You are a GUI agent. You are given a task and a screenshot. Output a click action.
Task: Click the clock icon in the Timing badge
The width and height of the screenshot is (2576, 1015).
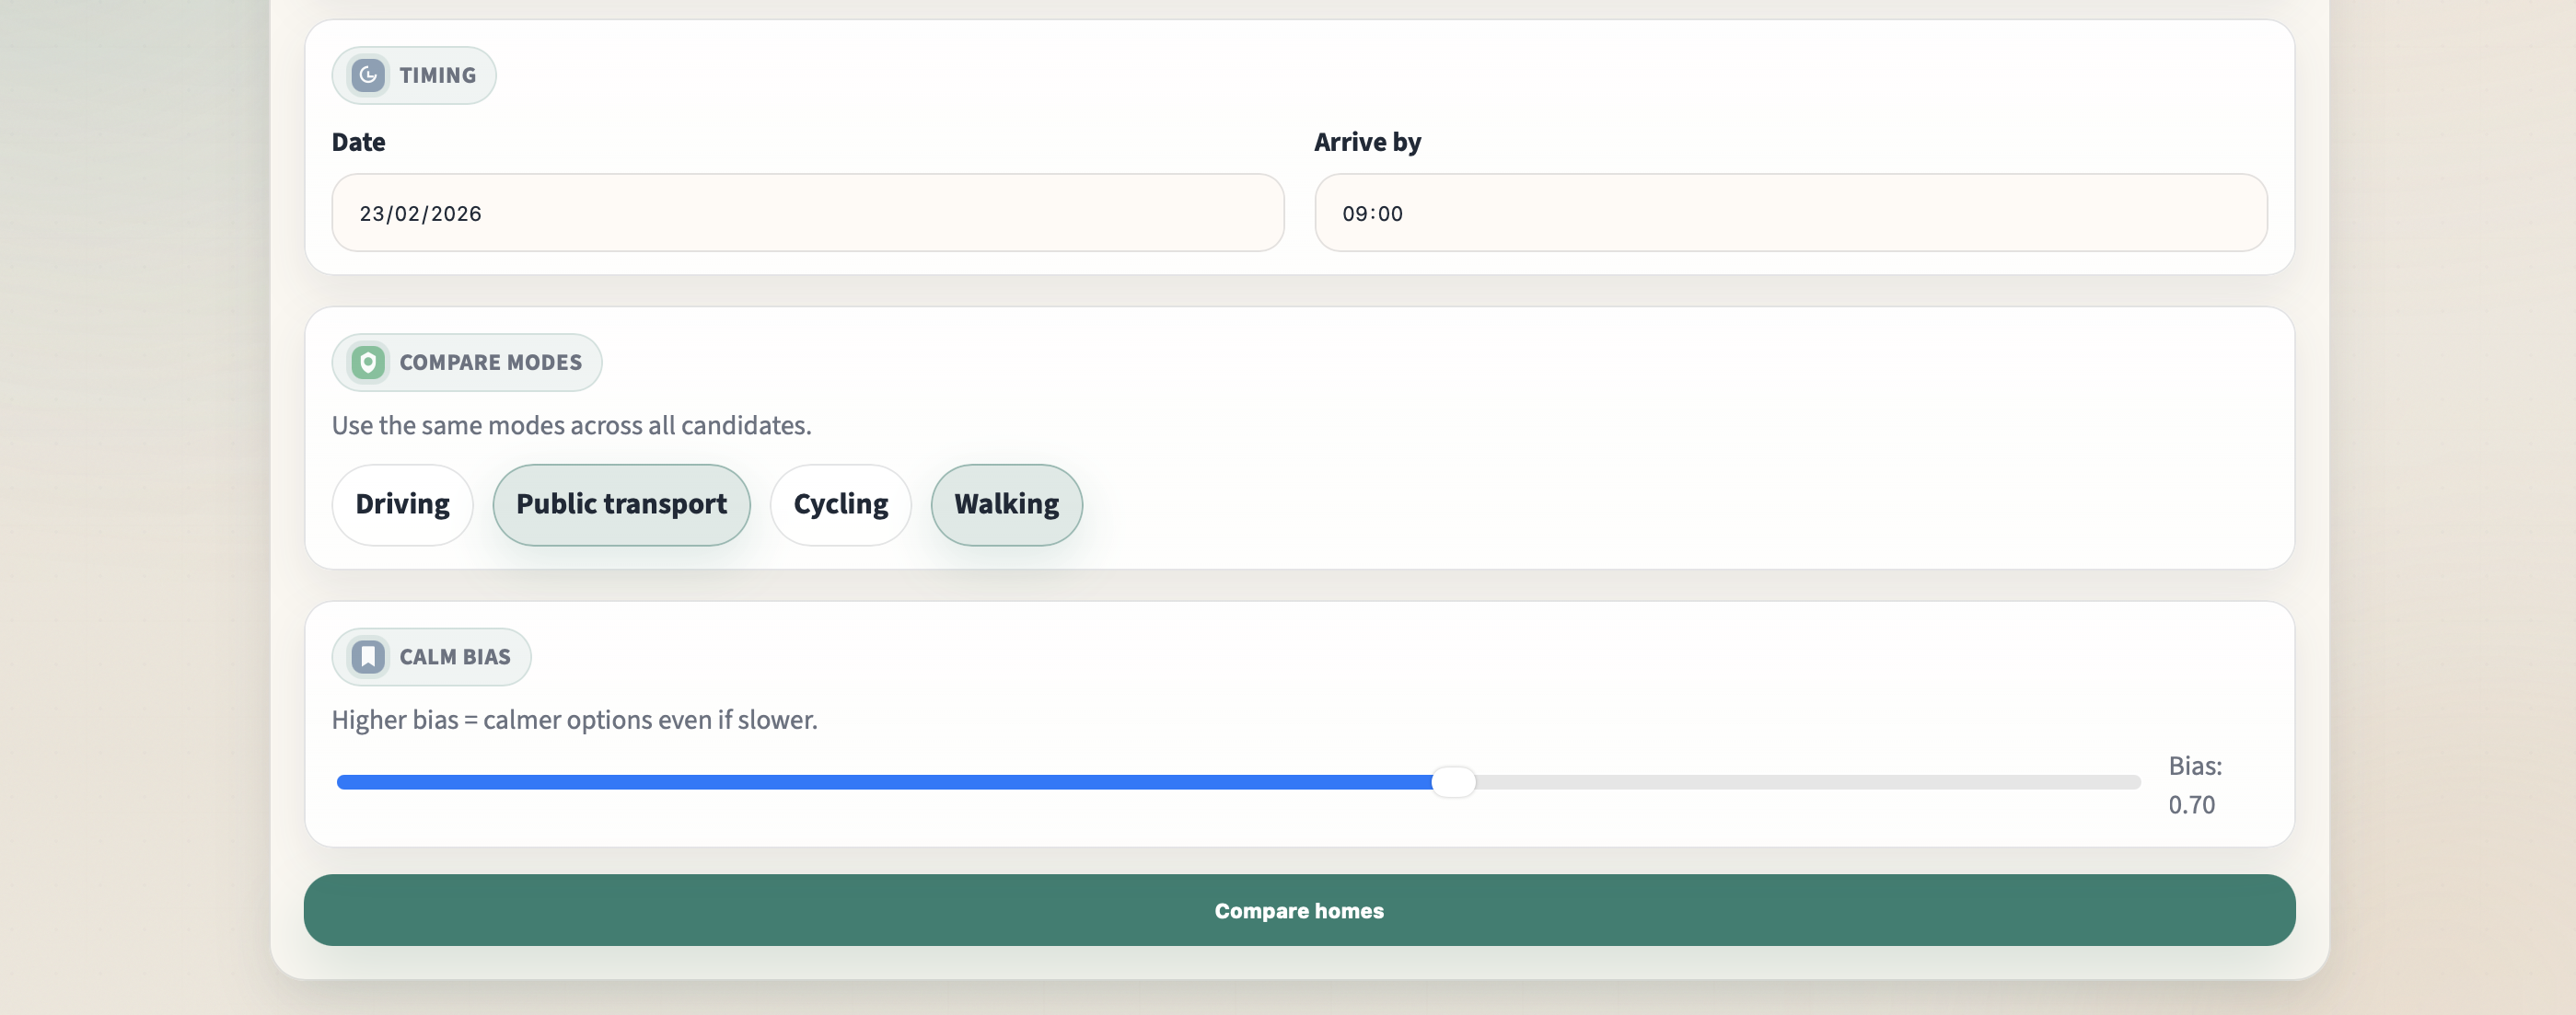[x=367, y=75]
